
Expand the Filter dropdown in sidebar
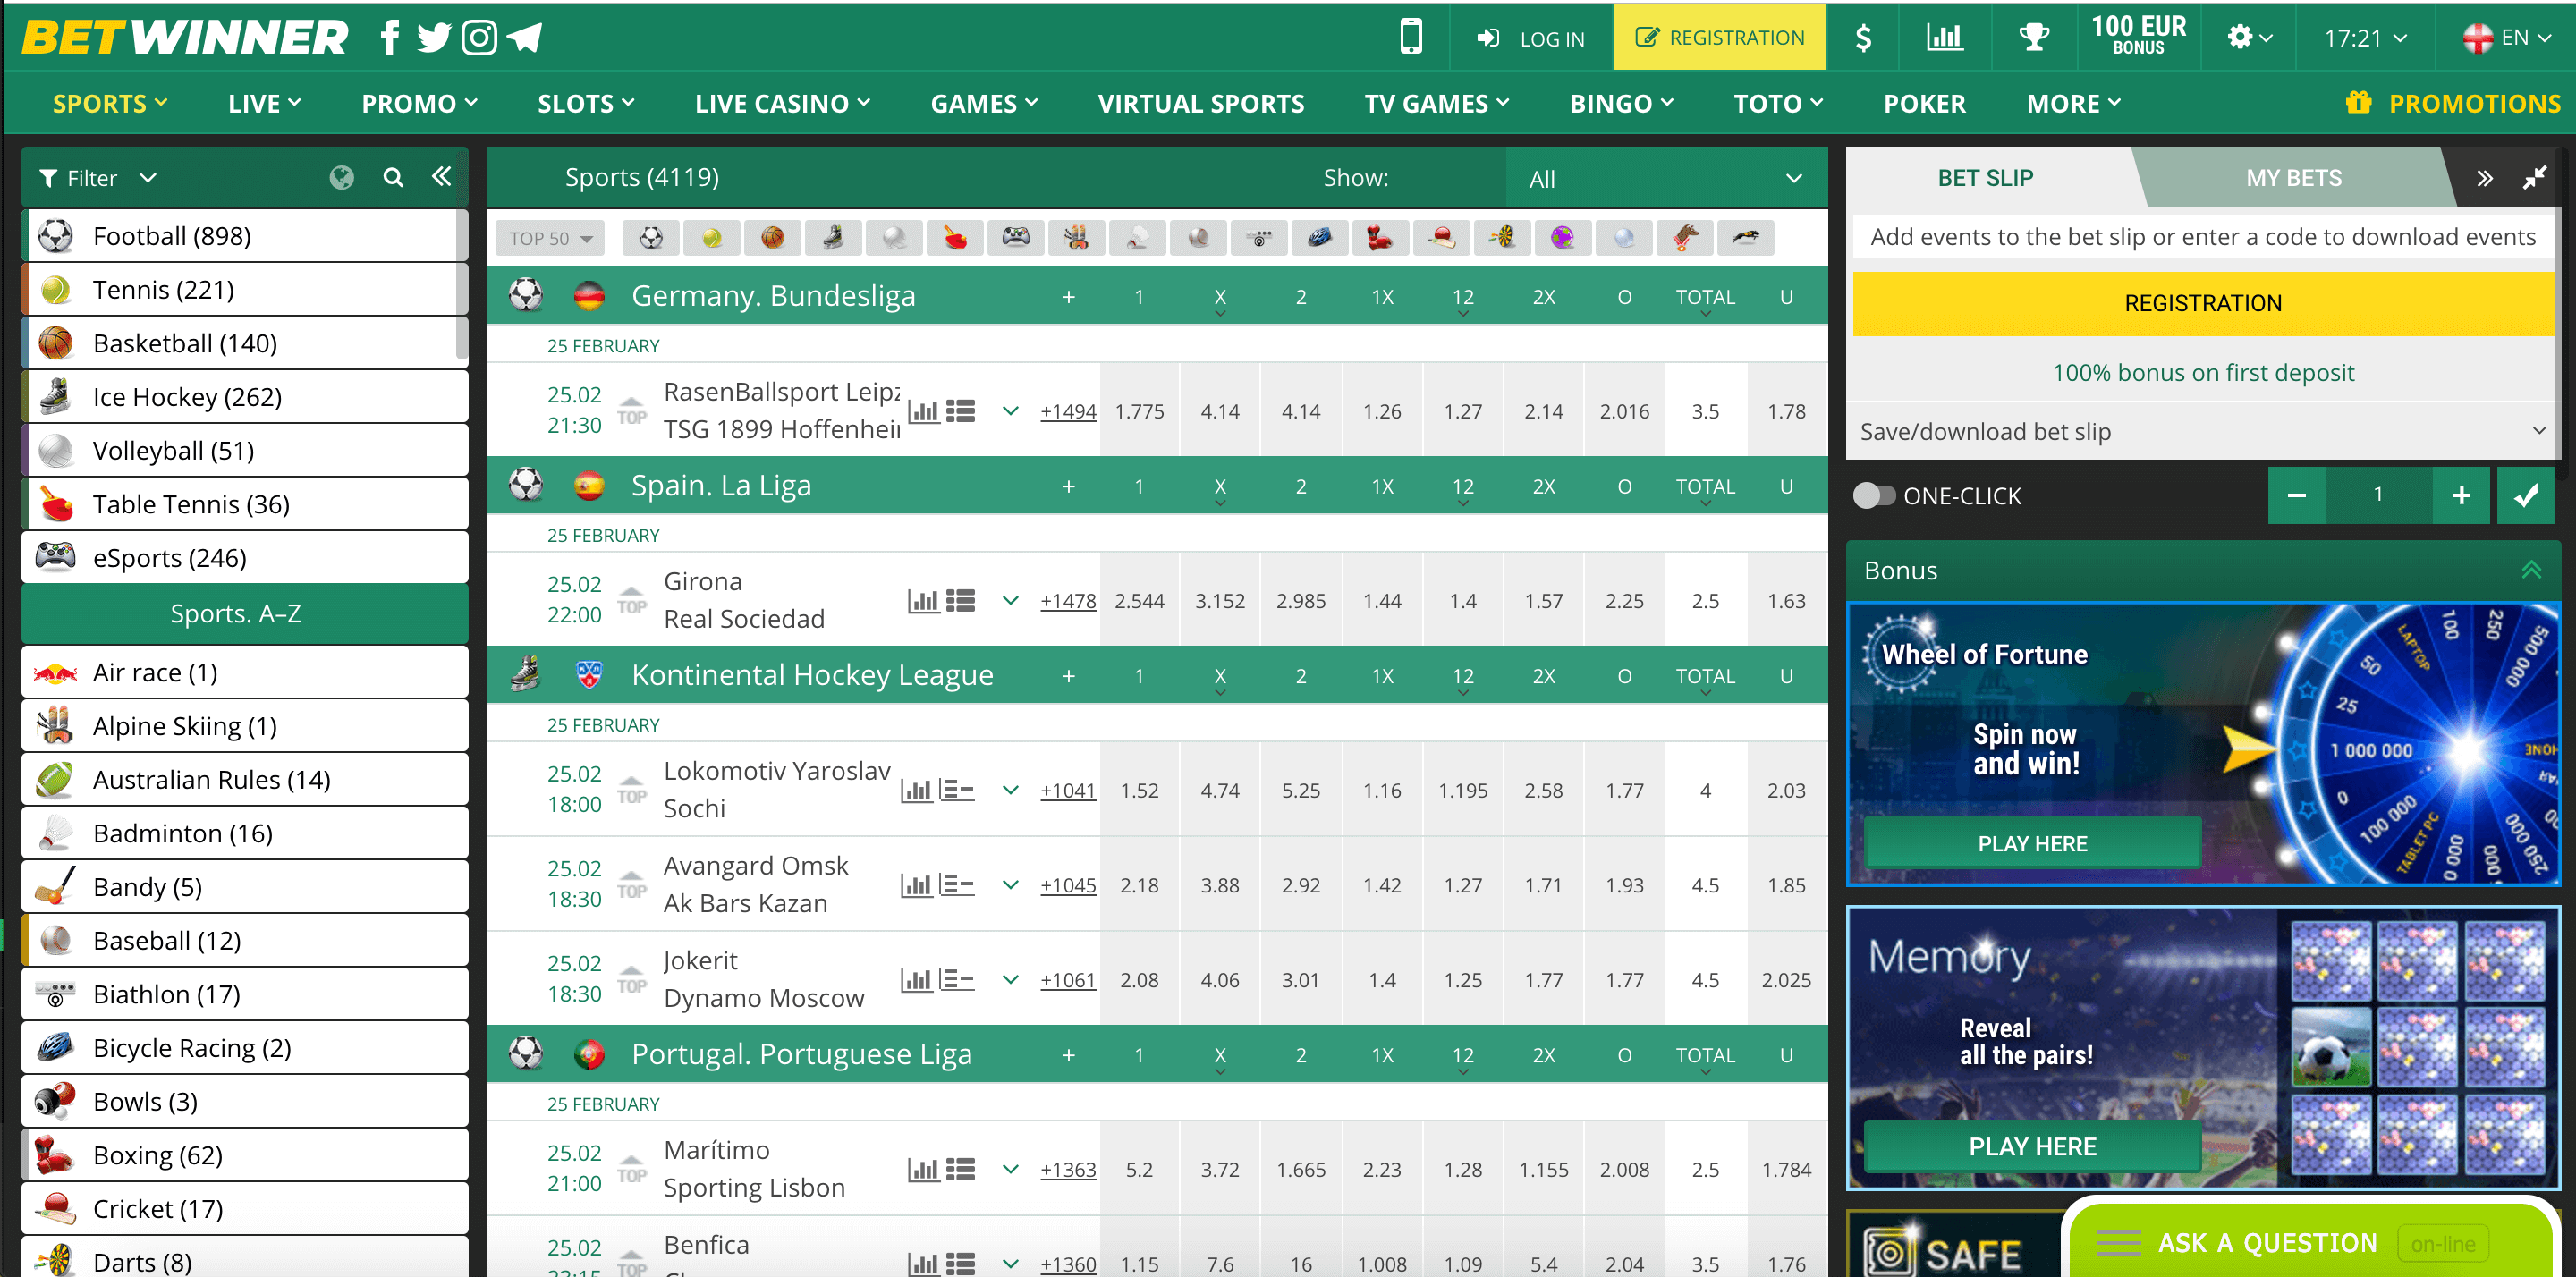click(x=98, y=178)
